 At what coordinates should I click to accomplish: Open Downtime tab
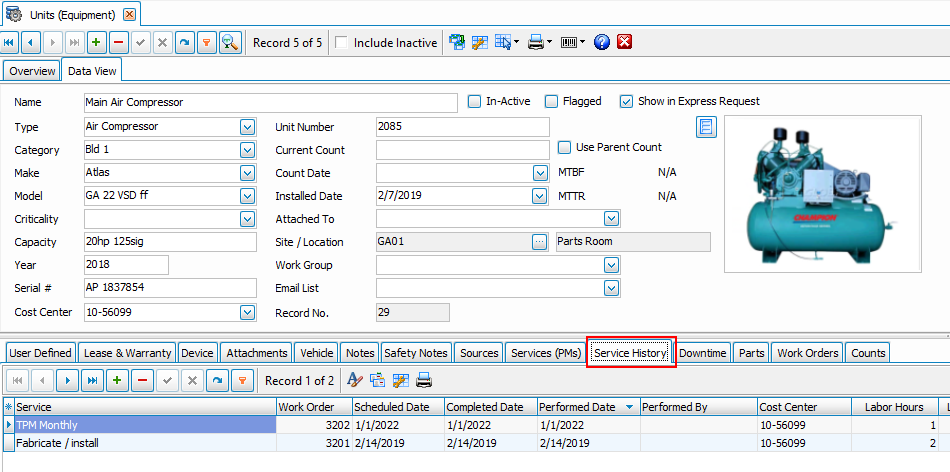[x=703, y=353]
